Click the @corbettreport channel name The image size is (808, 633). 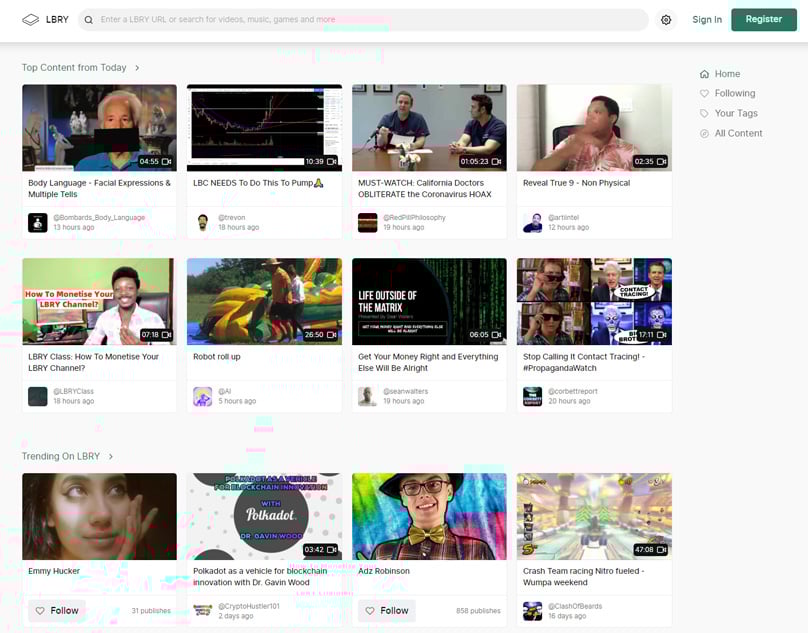click(573, 391)
